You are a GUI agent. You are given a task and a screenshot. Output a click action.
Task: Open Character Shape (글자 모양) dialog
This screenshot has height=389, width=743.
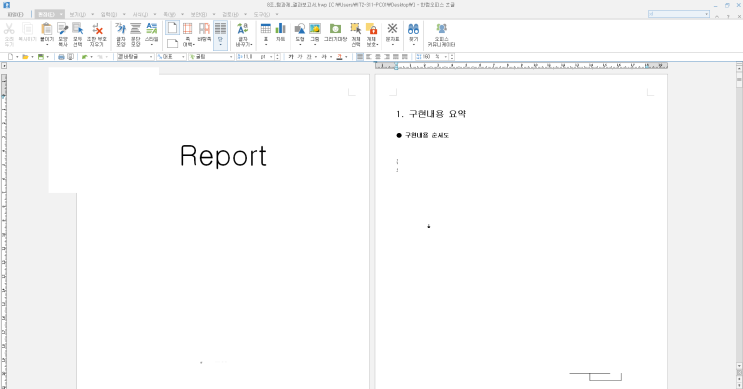[121, 29]
